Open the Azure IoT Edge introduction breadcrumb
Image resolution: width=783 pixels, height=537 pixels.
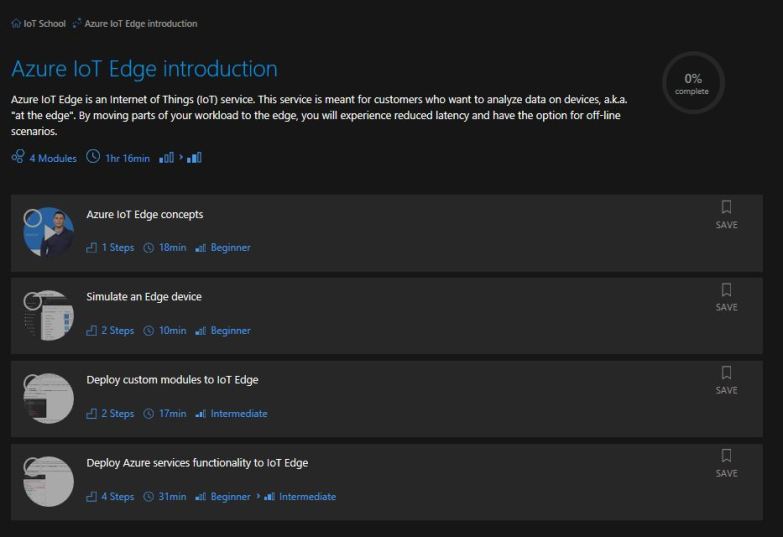pos(141,23)
